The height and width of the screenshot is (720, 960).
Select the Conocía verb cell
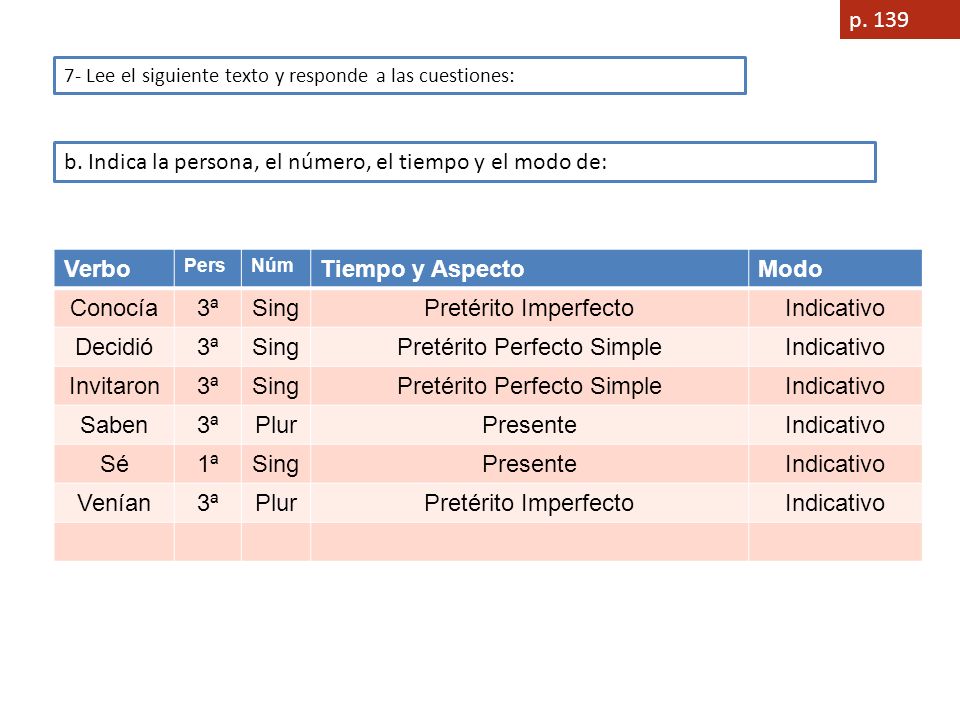point(114,307)
